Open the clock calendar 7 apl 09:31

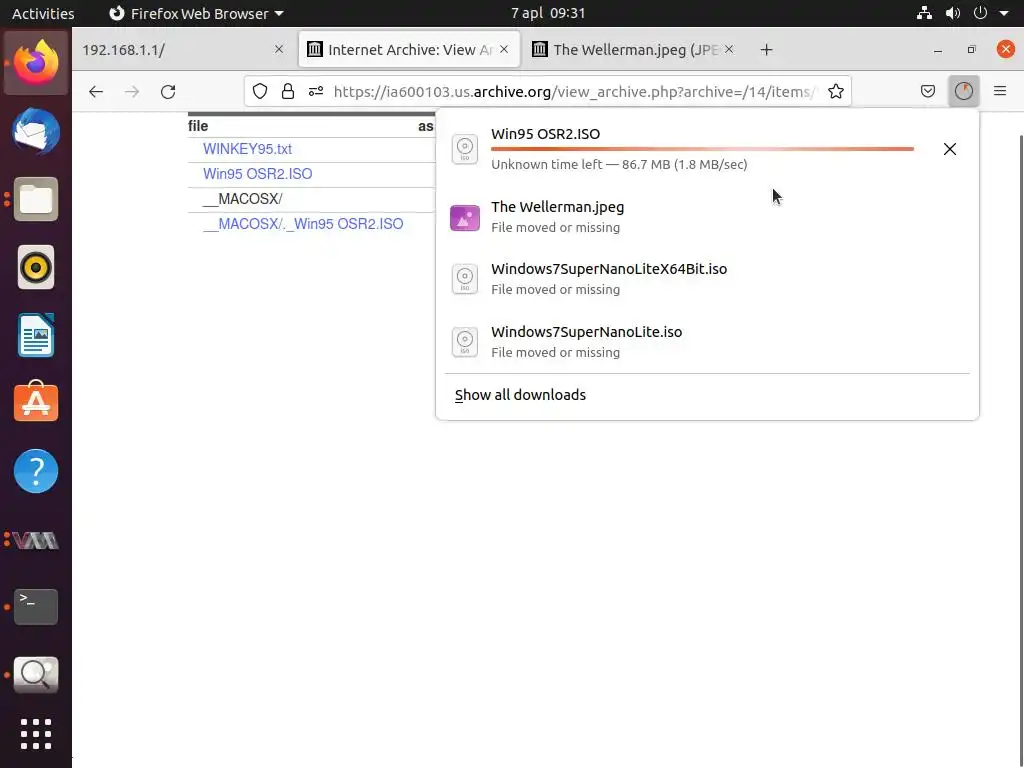click(x=548, y=13)
